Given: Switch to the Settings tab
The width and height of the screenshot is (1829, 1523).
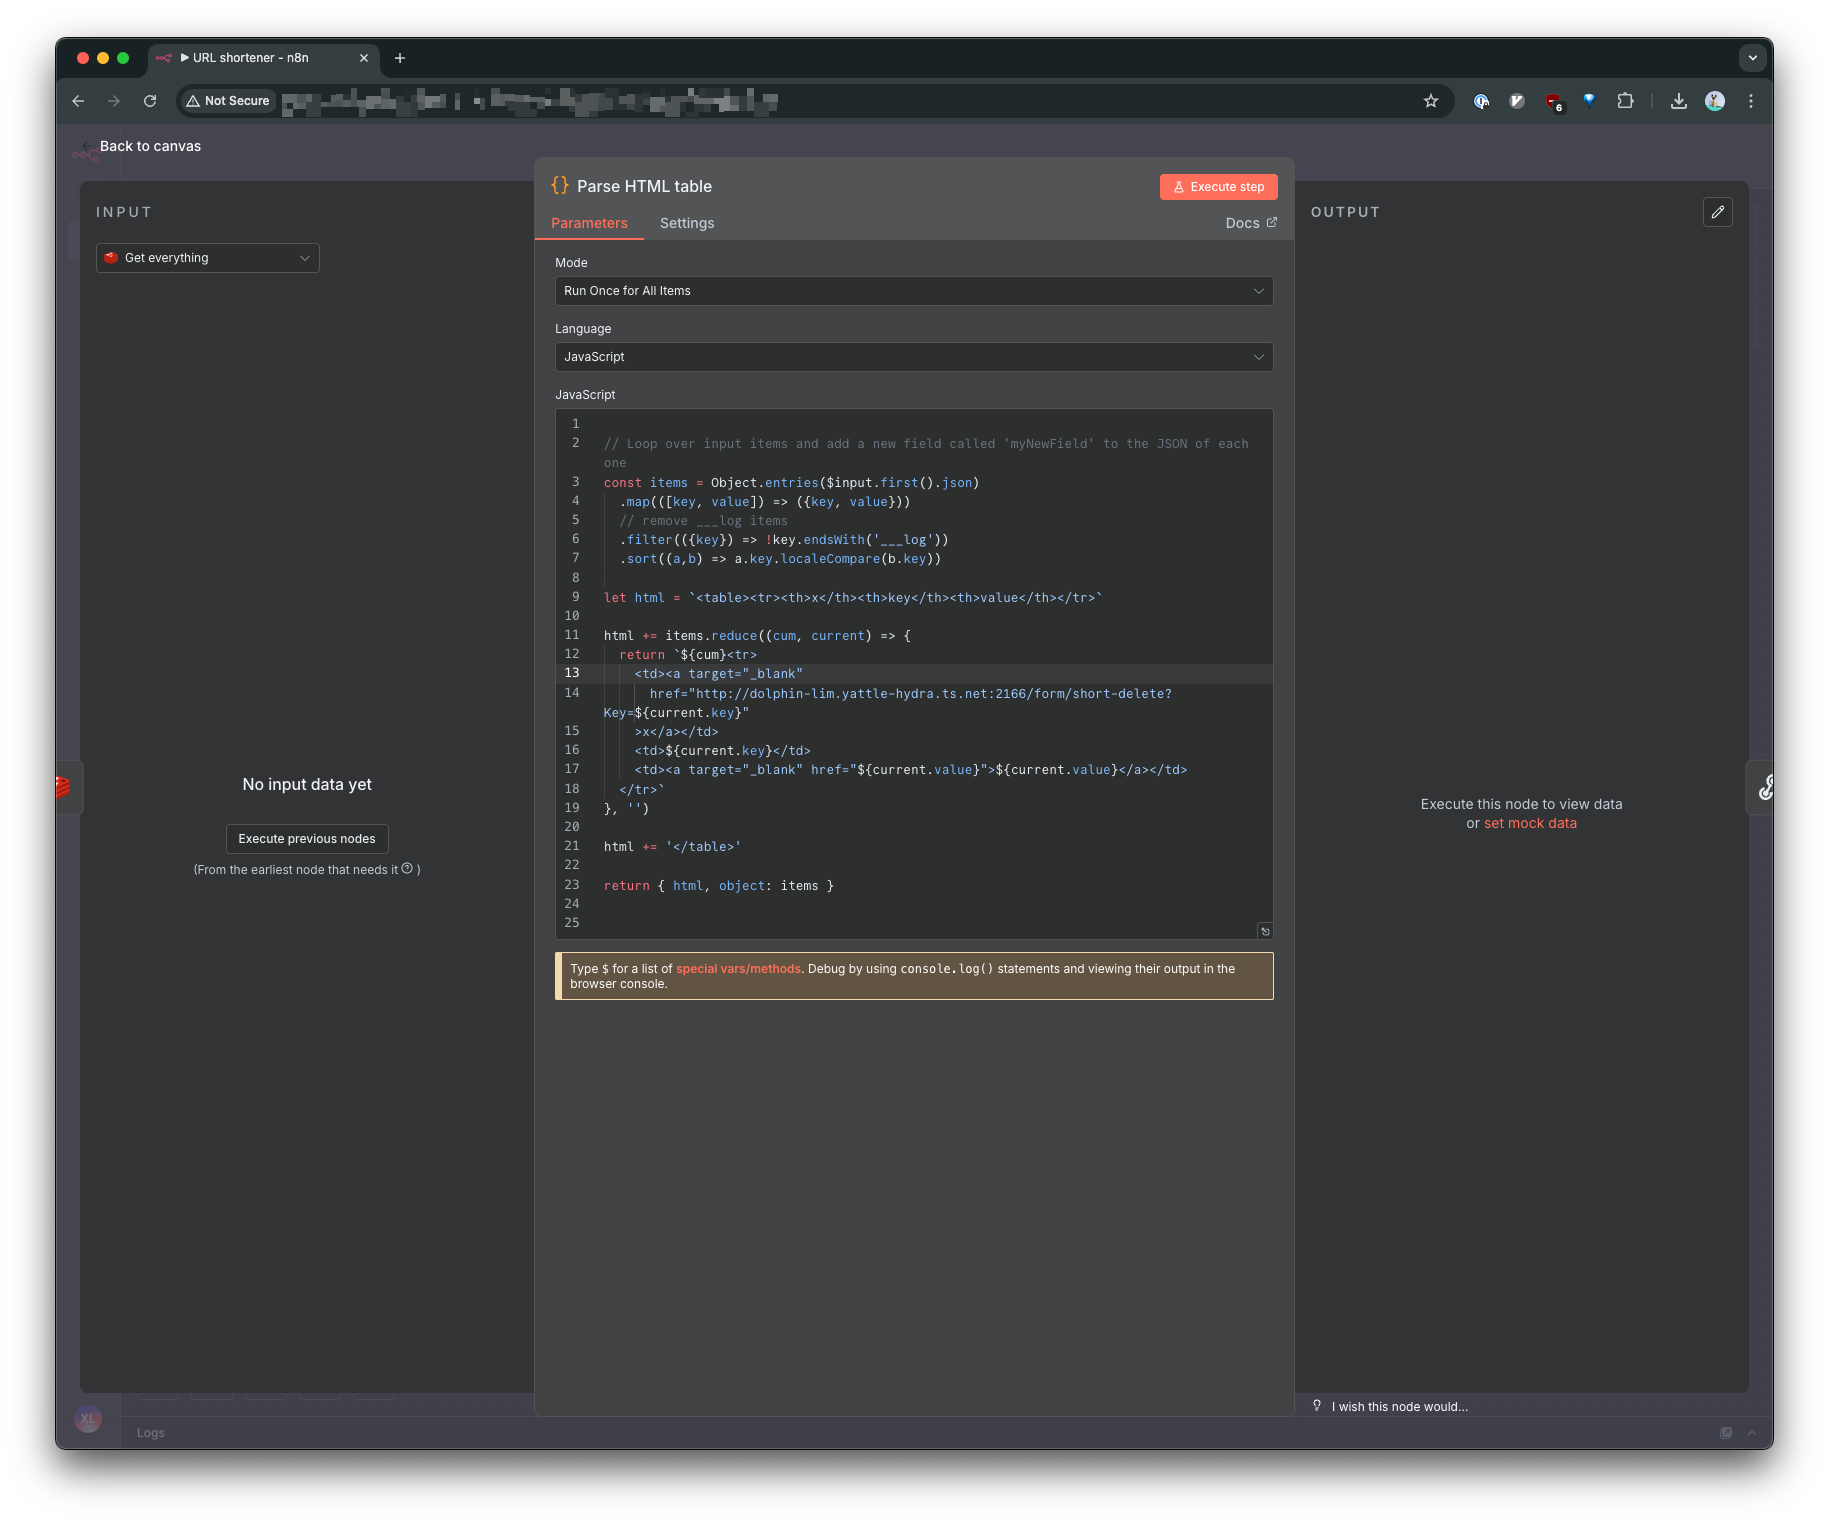Looking at the screenshot, I should click(687, 223).
